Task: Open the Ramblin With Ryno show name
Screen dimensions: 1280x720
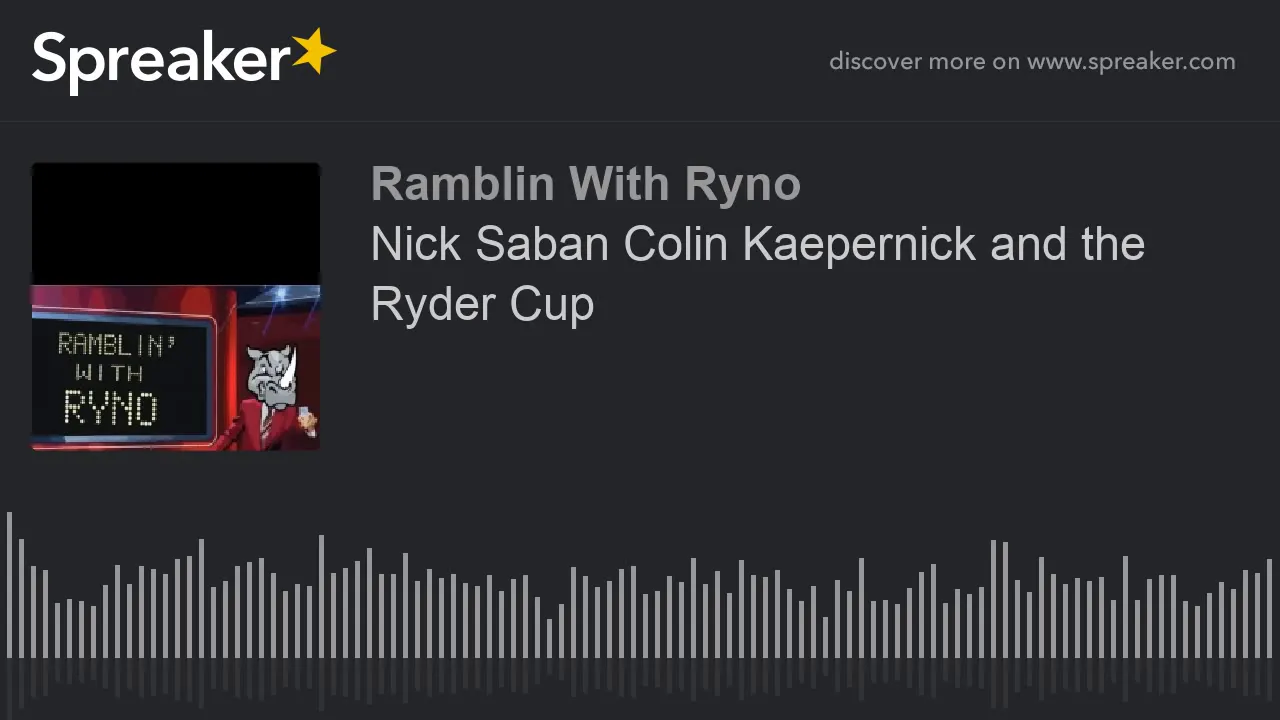Action: (x=586, y=184)
